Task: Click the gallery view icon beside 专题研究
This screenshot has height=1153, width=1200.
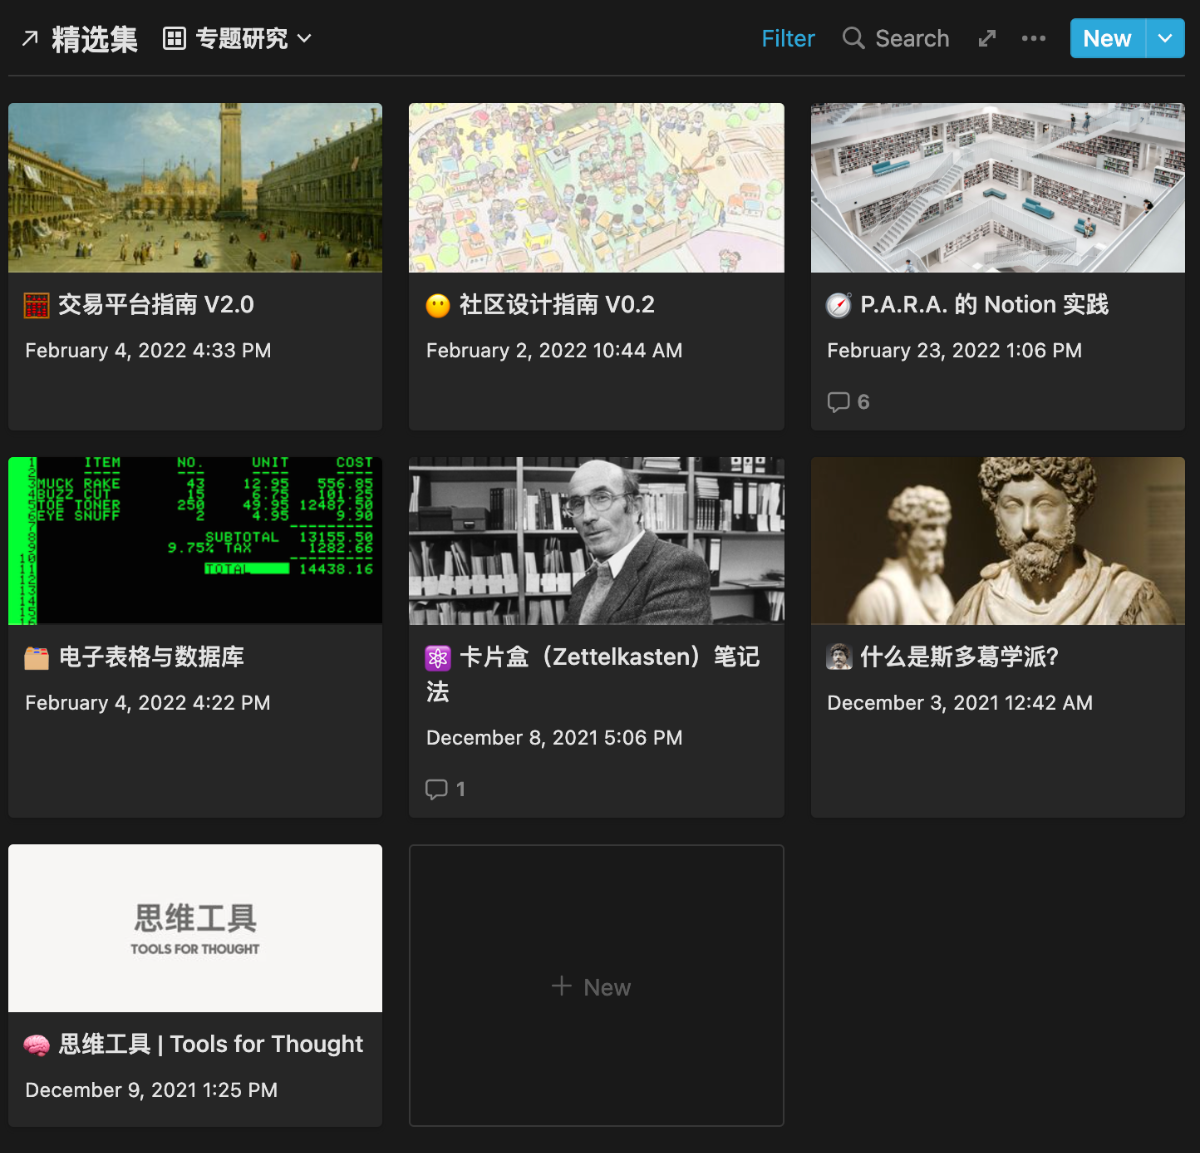Action: point(175,39)
